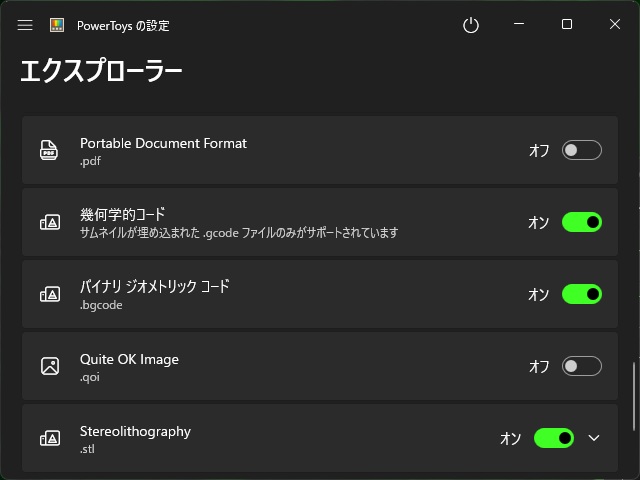Click the '.bgcode' extension text
Screen dimensions: 640x480
(x=101, y=305)
